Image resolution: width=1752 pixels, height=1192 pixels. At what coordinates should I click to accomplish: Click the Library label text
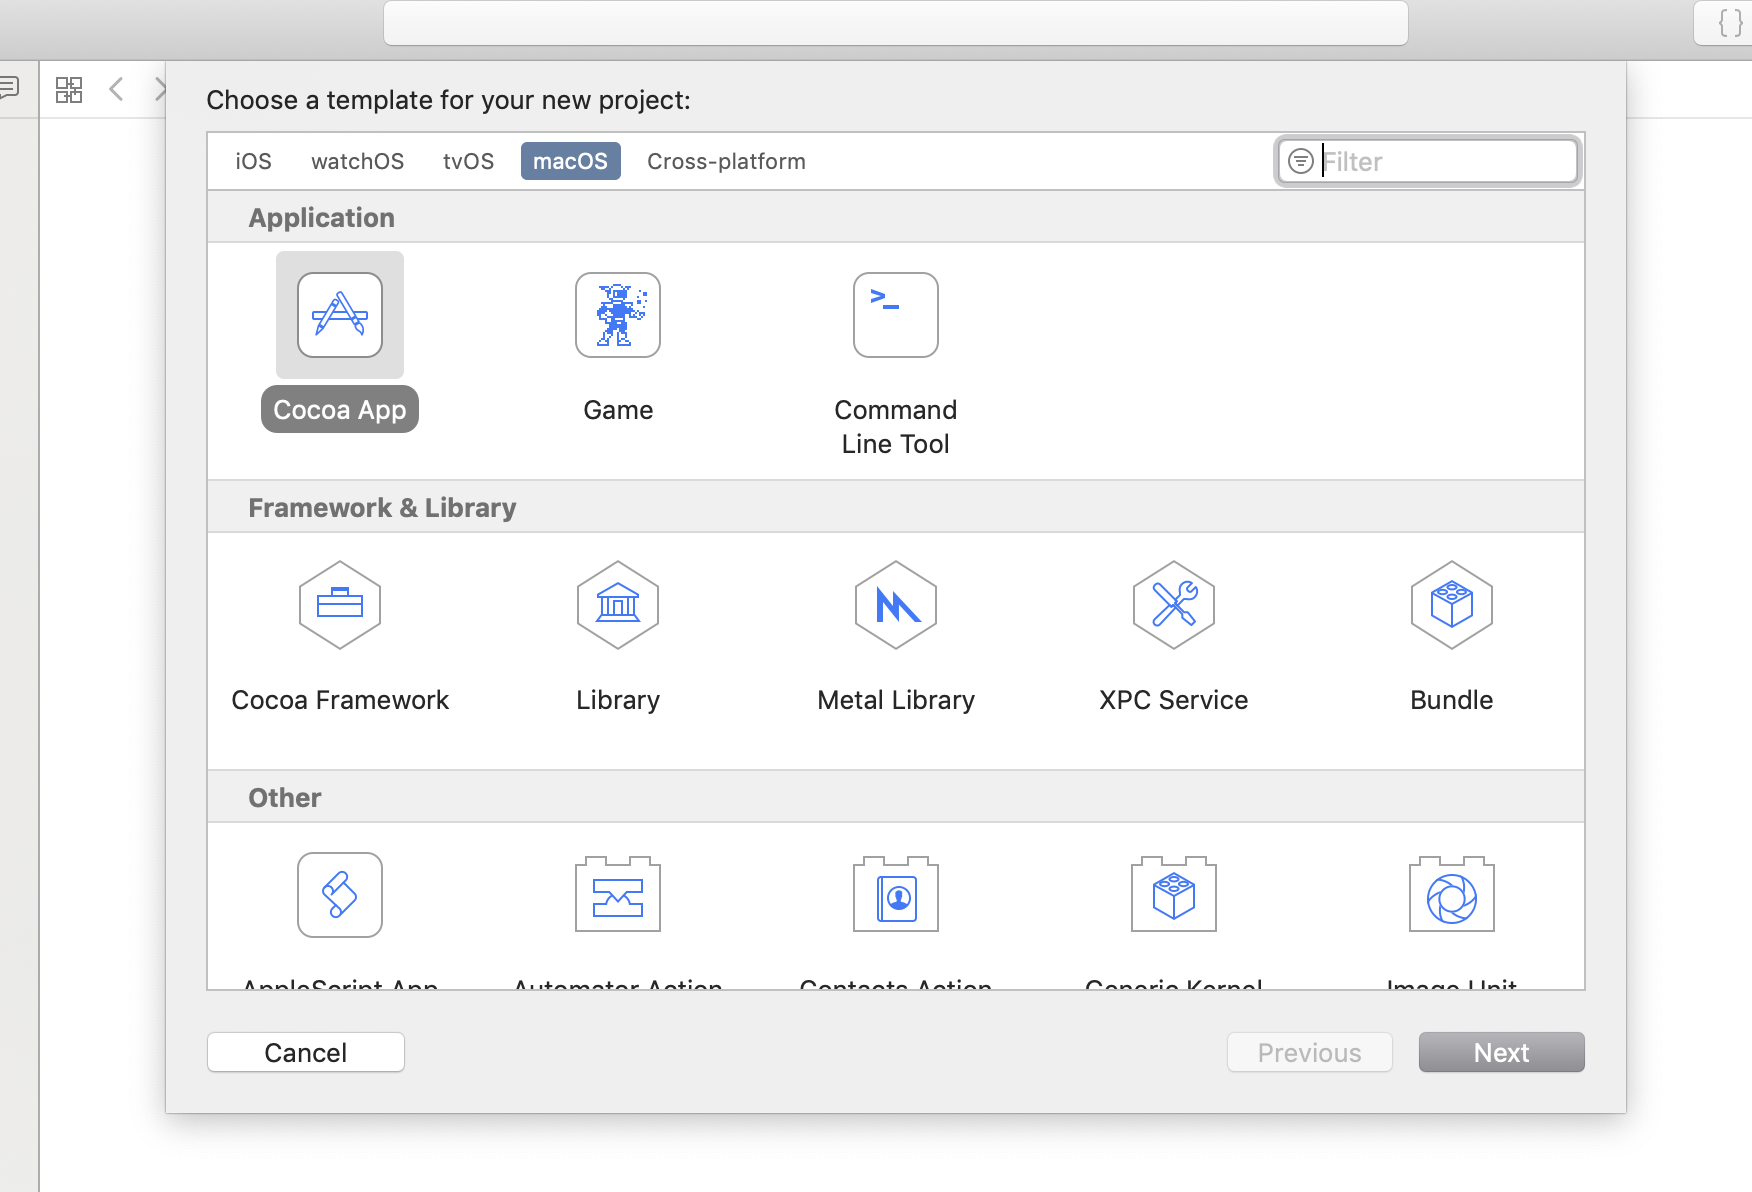[618, 700]
